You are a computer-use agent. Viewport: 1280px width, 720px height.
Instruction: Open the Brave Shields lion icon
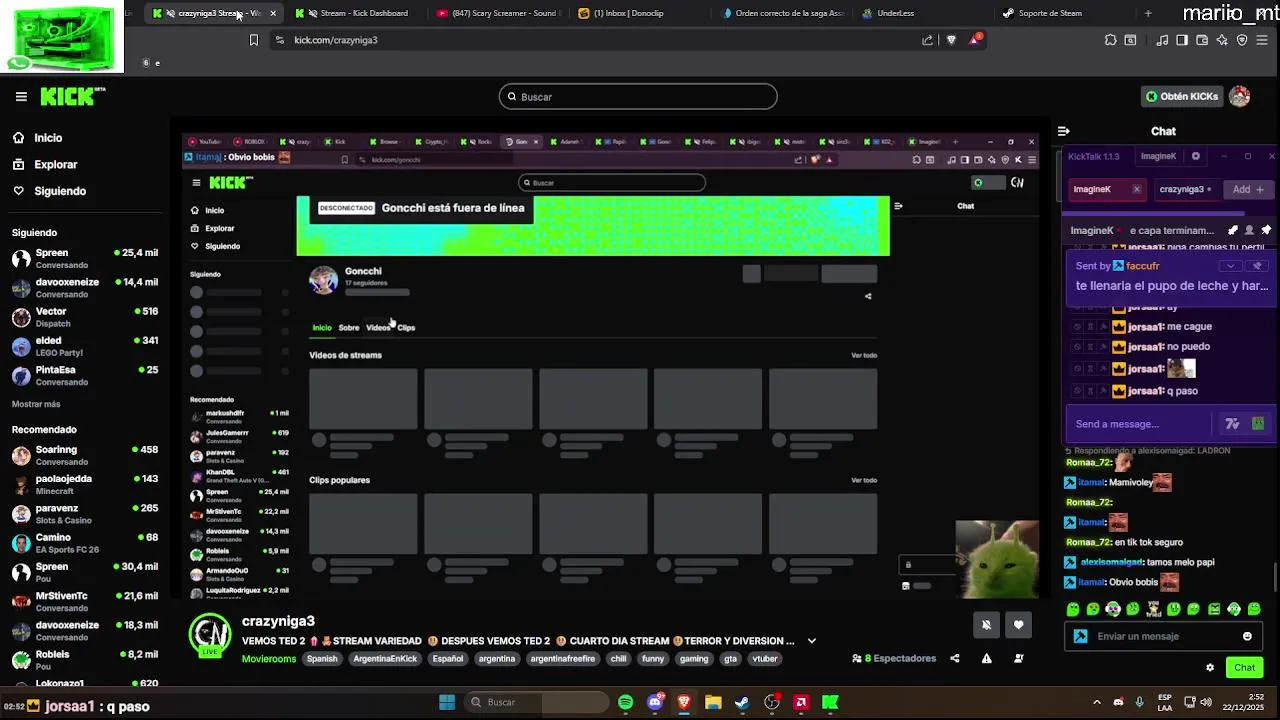pyautogui.click(x=951, y=40)
